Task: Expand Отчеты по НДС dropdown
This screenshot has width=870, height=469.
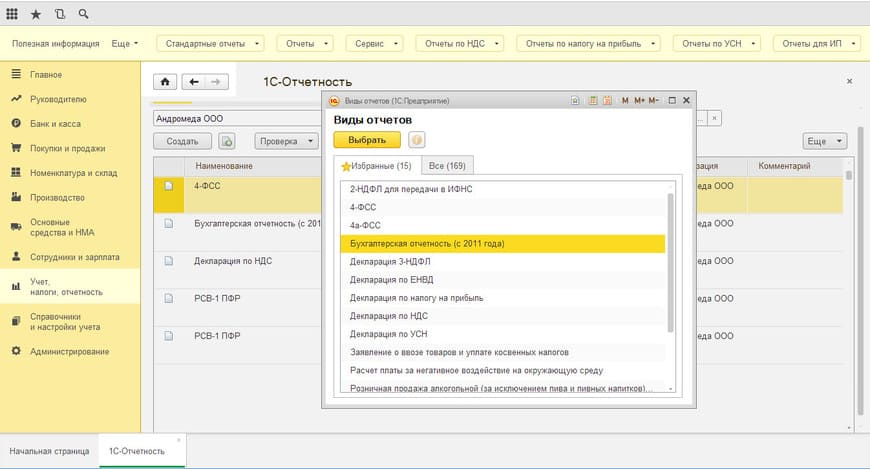Action: pyautogui.click(x=459, y=44)
